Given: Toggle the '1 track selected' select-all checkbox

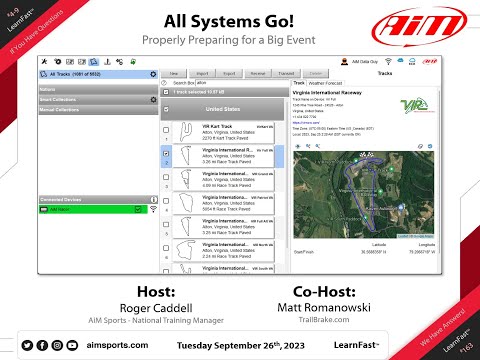Looking at the screenshot, I should click(x=166, y=92).
